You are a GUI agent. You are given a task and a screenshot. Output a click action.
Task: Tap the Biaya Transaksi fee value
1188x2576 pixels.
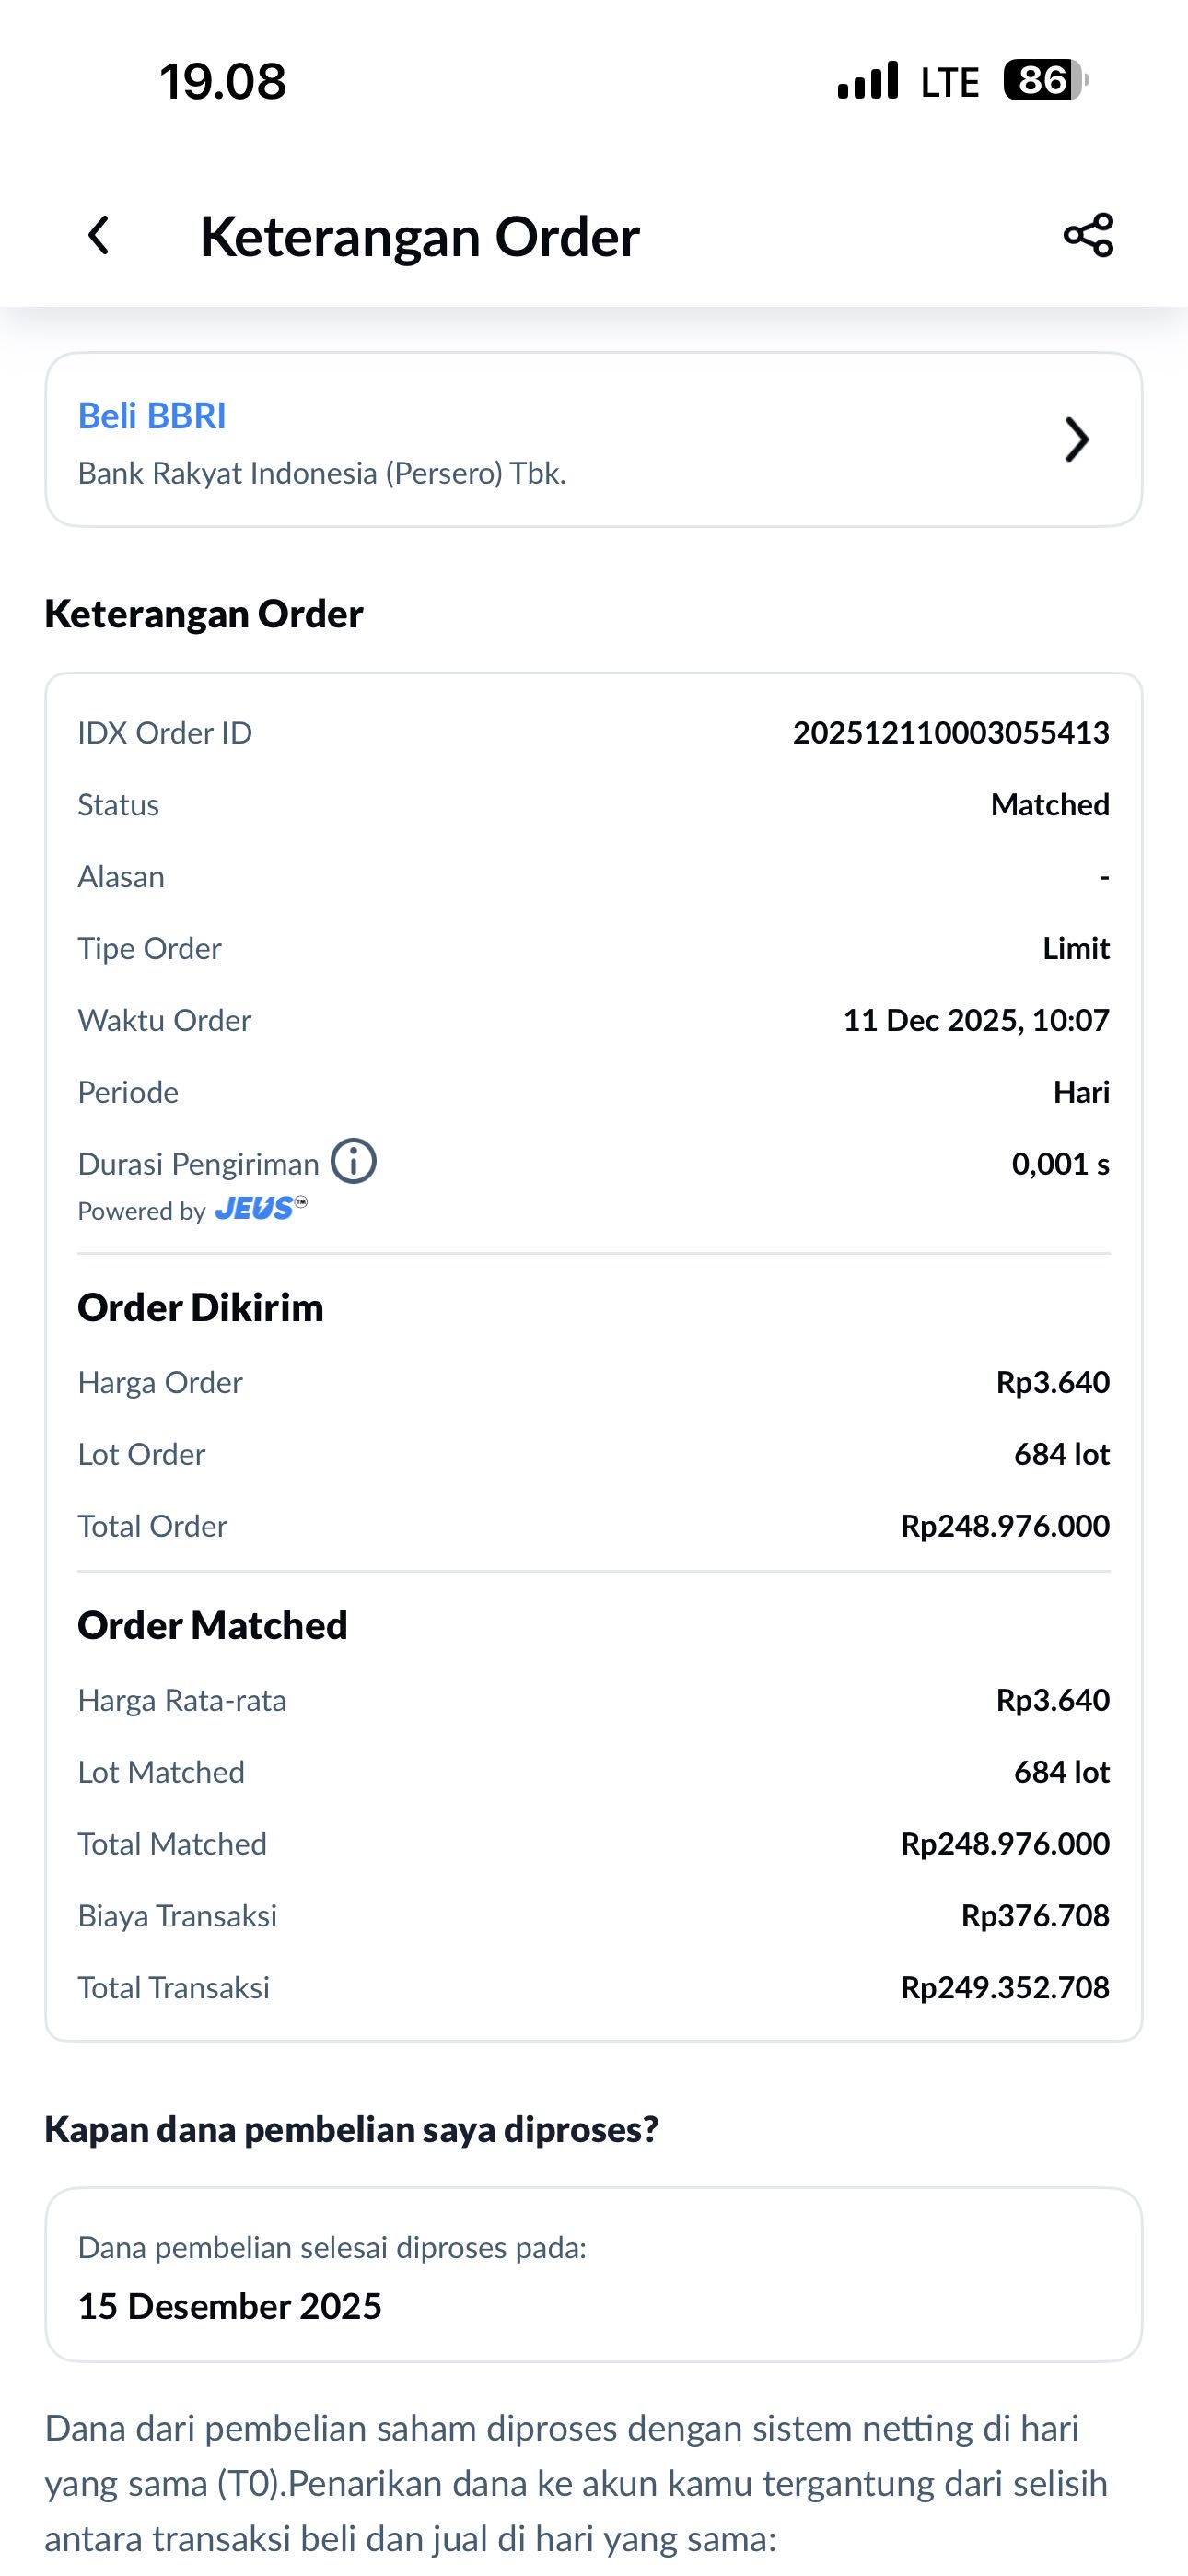tap(1035, 1916)
